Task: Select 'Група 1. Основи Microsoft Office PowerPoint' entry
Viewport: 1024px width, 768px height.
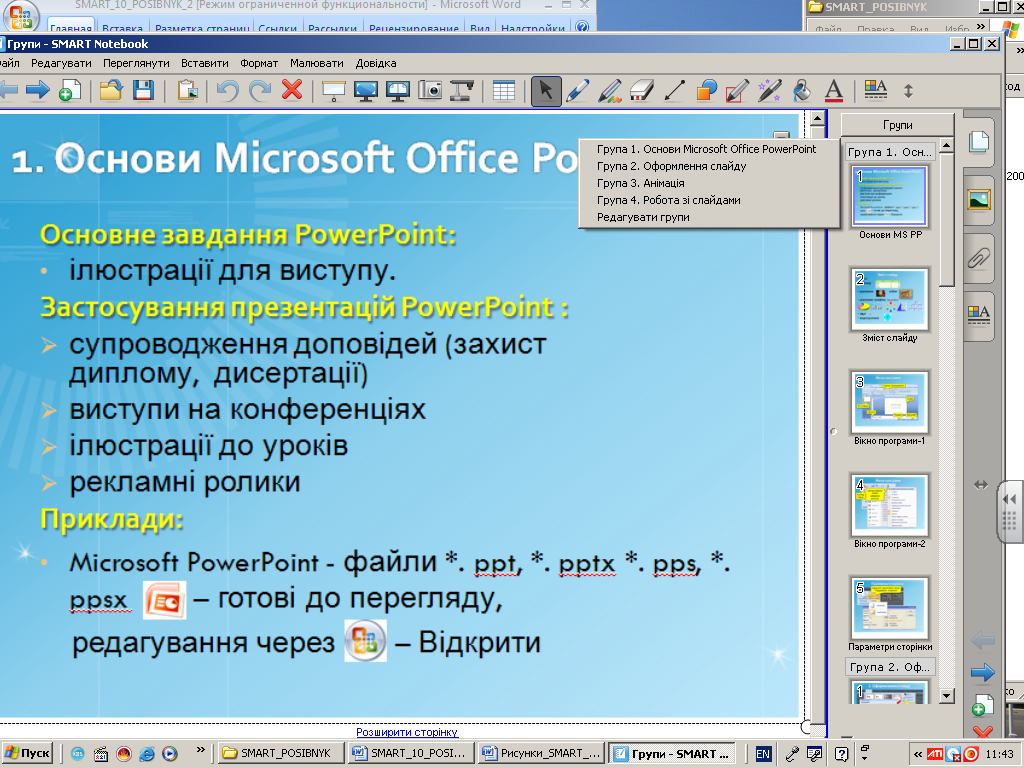Action: point(707,149)
